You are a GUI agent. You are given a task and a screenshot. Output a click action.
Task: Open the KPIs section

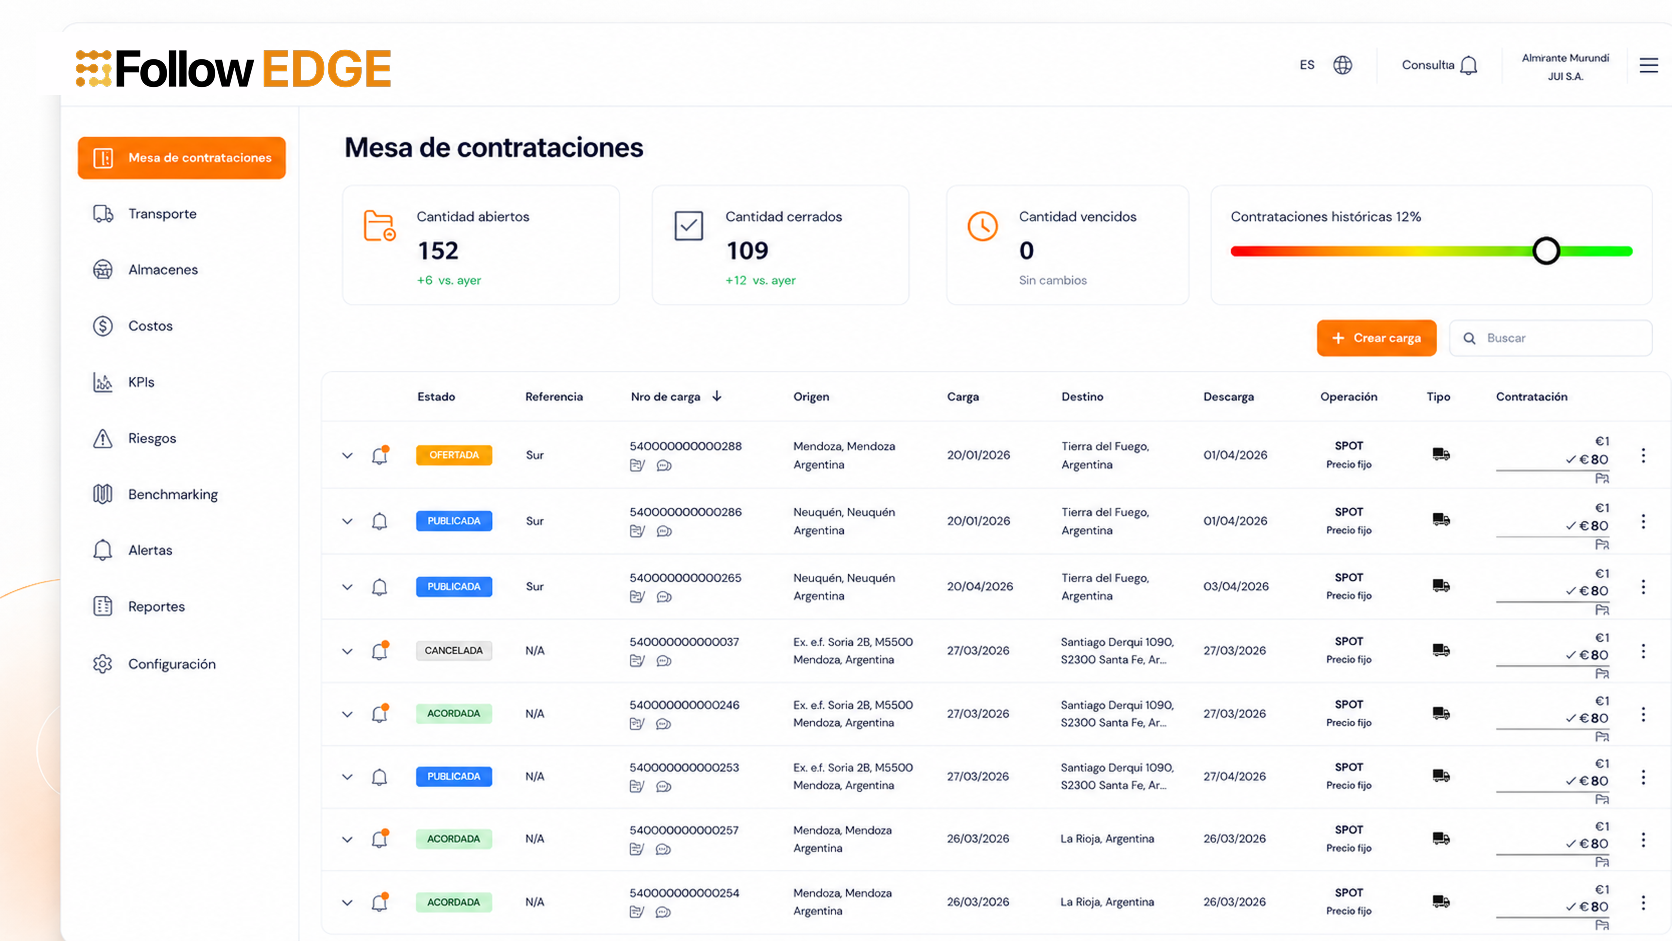point(124,382)
